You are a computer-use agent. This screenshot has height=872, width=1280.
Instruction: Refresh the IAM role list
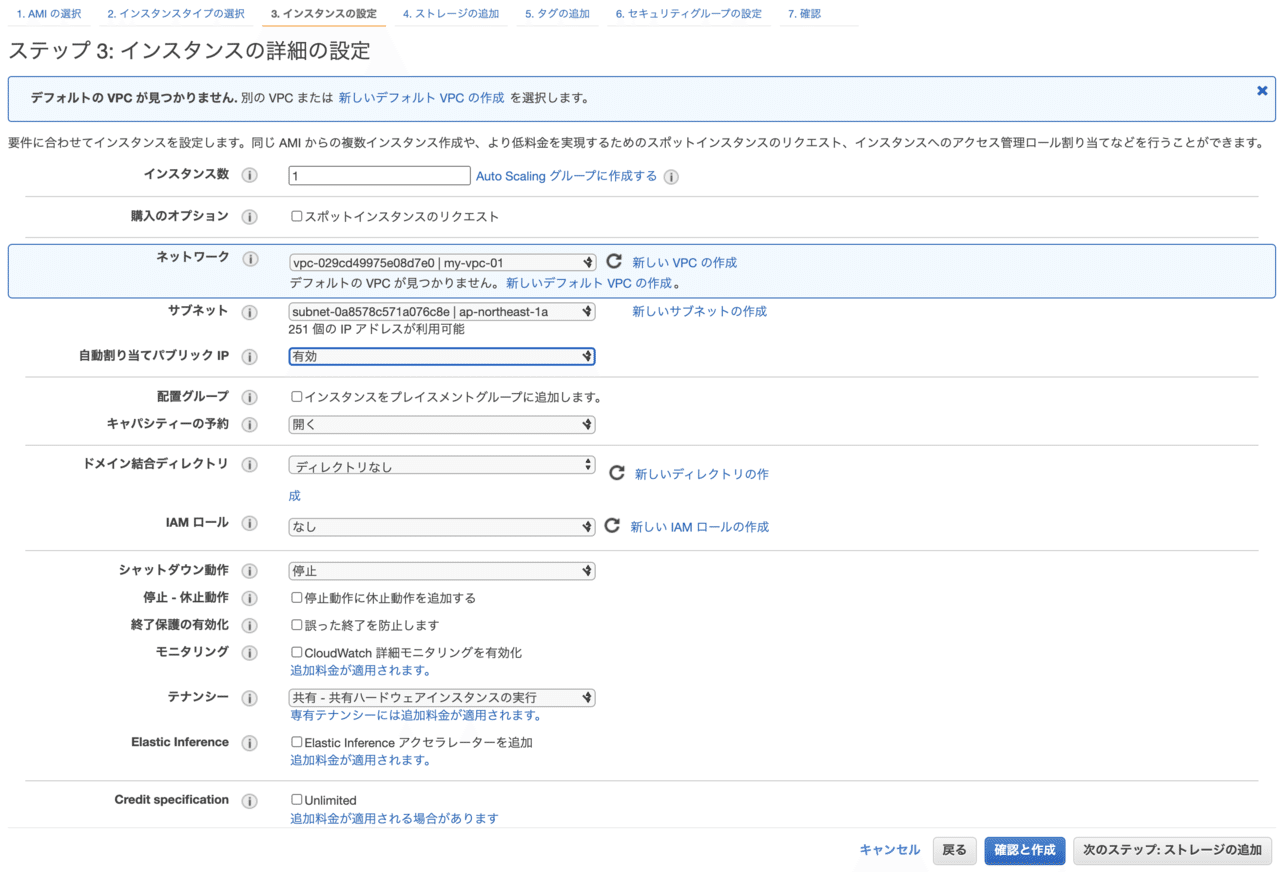(x=613, y=526)
